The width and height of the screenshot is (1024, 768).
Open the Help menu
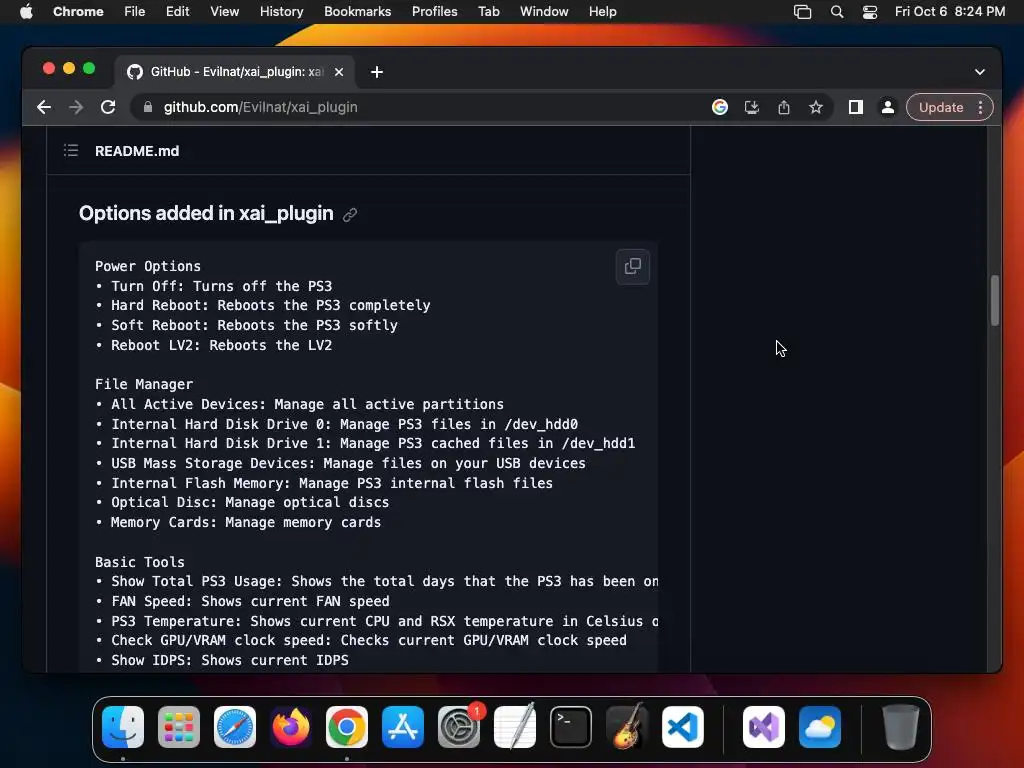(602, 12)
